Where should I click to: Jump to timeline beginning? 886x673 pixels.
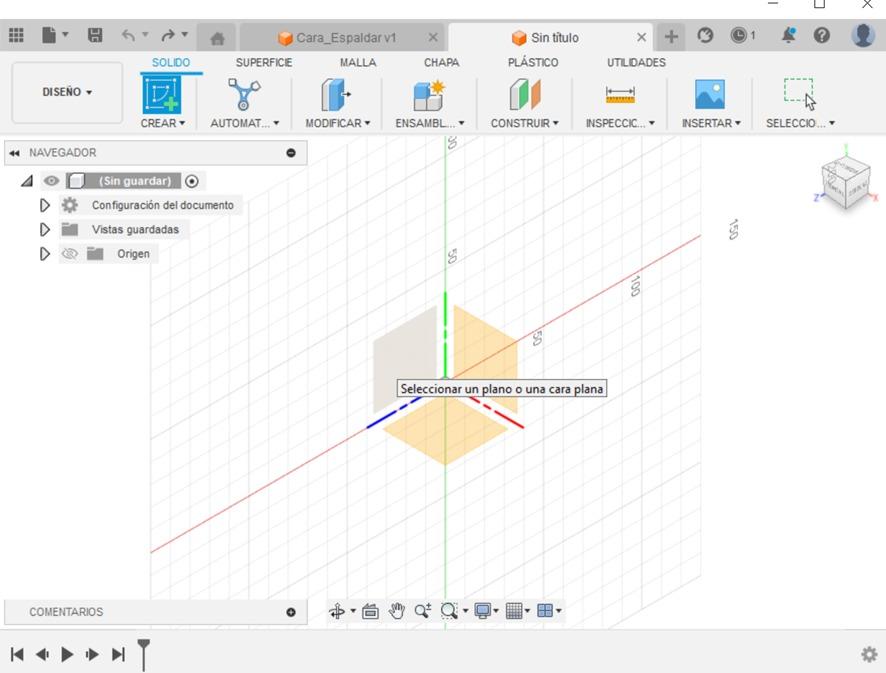coord(17,654)
